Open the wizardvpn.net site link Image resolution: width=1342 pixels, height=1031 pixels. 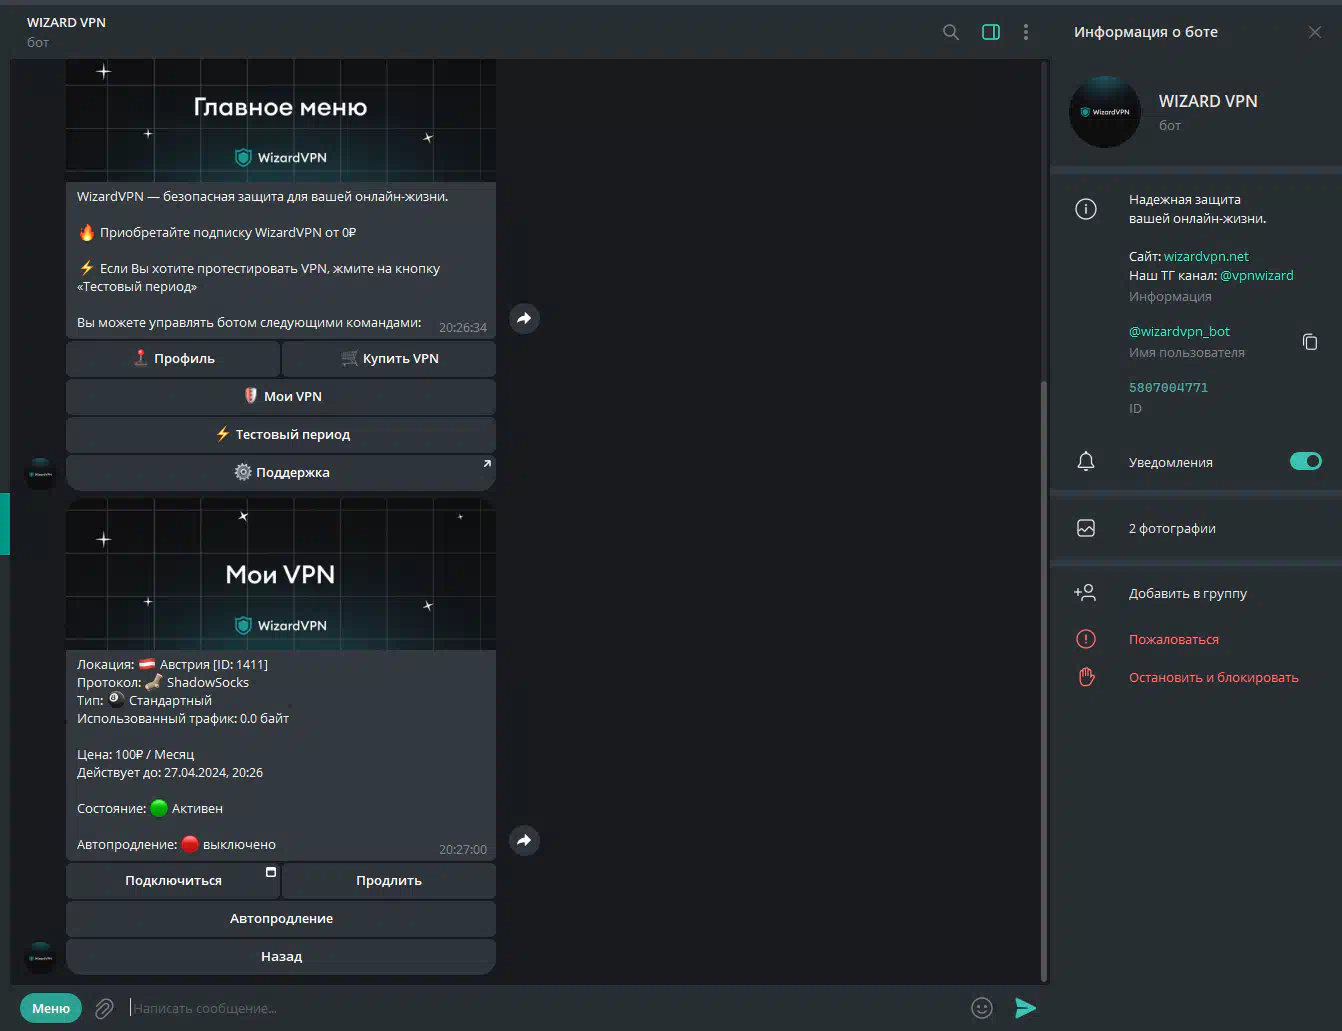(1206, 256)
